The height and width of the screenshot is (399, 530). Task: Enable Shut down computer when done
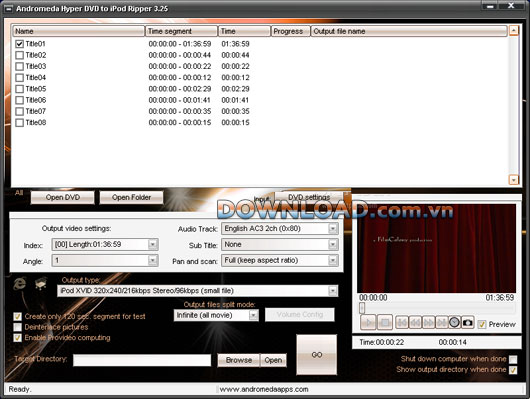click(x=513, y=359)
